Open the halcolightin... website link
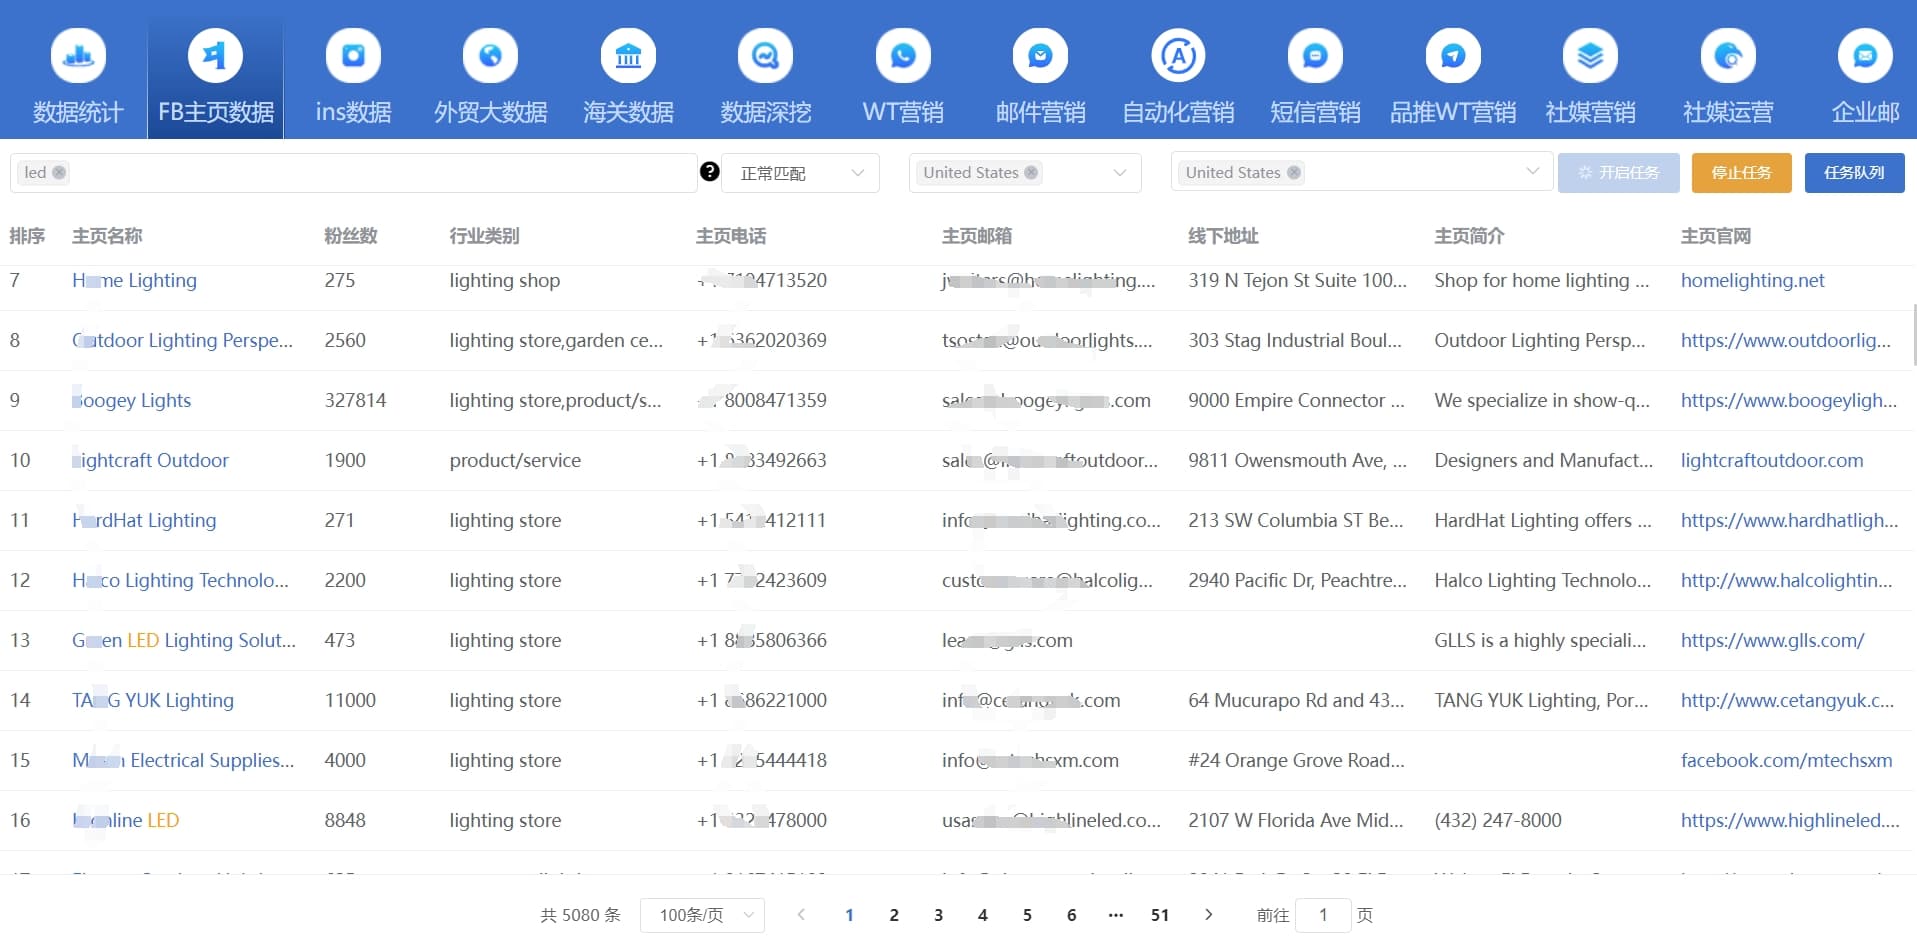Screen dimensions: 1917x936 click(x=1786, y=580)
